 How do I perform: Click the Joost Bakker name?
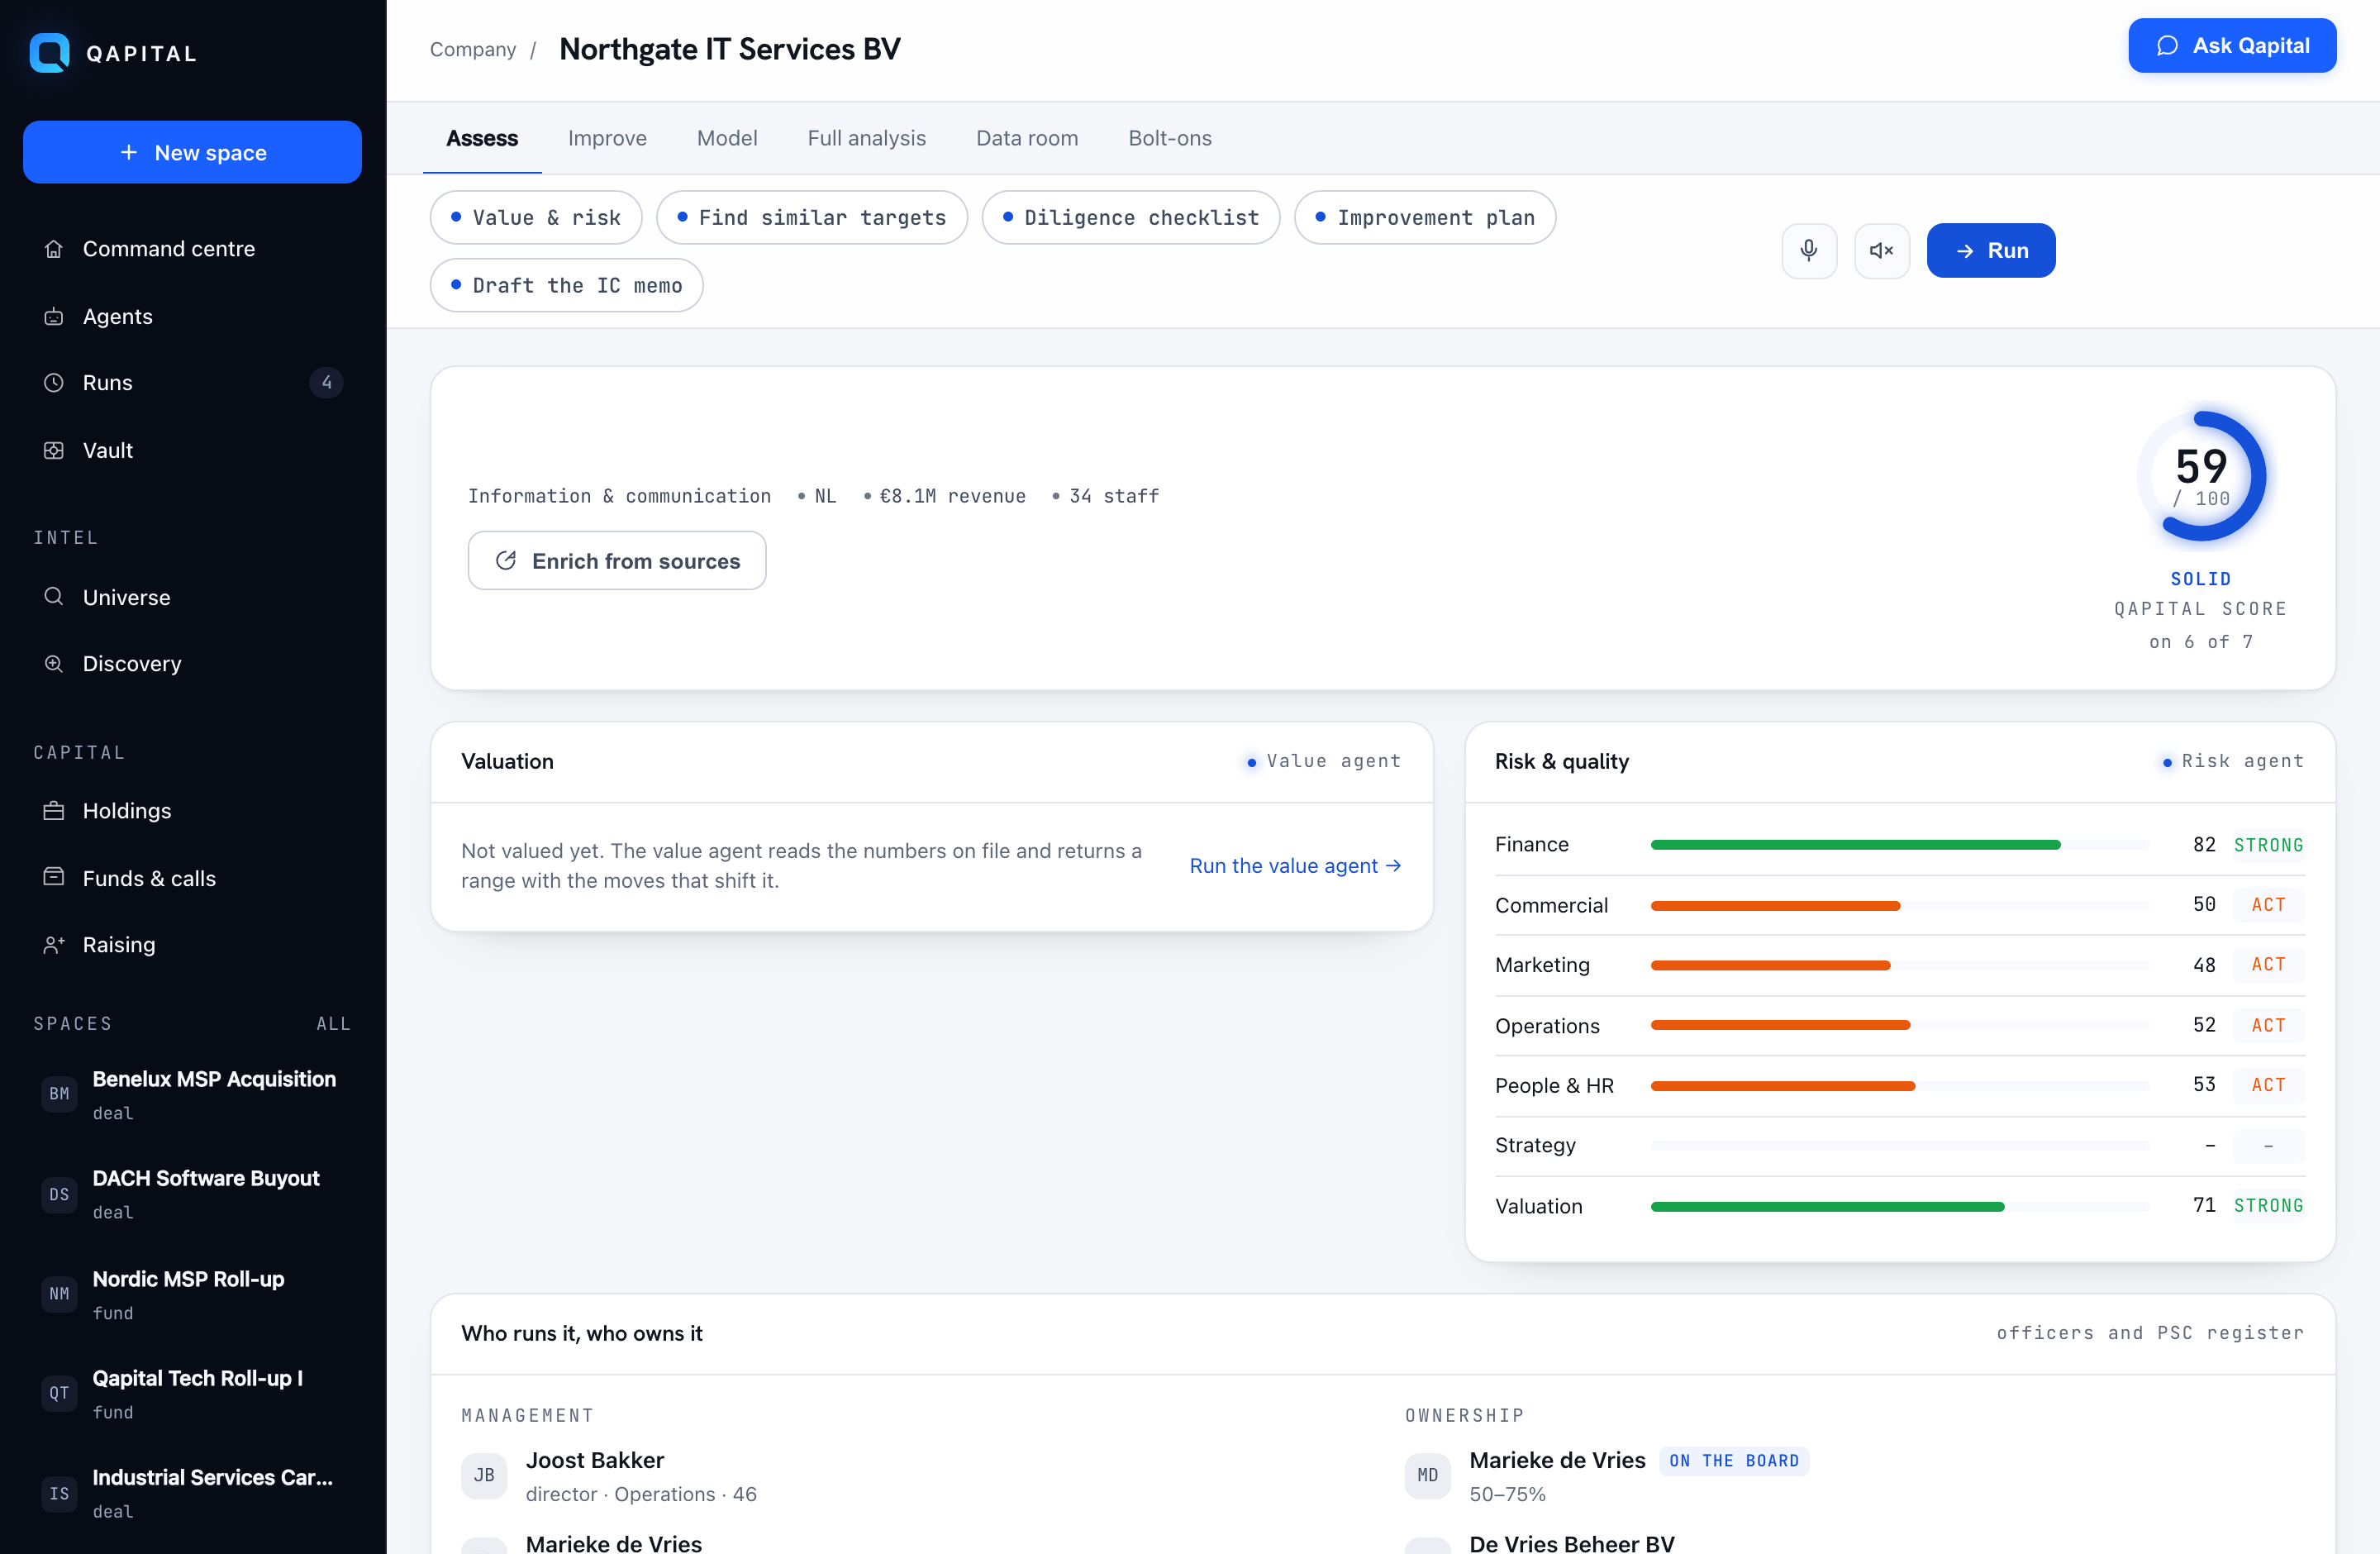pos(595,1460)
